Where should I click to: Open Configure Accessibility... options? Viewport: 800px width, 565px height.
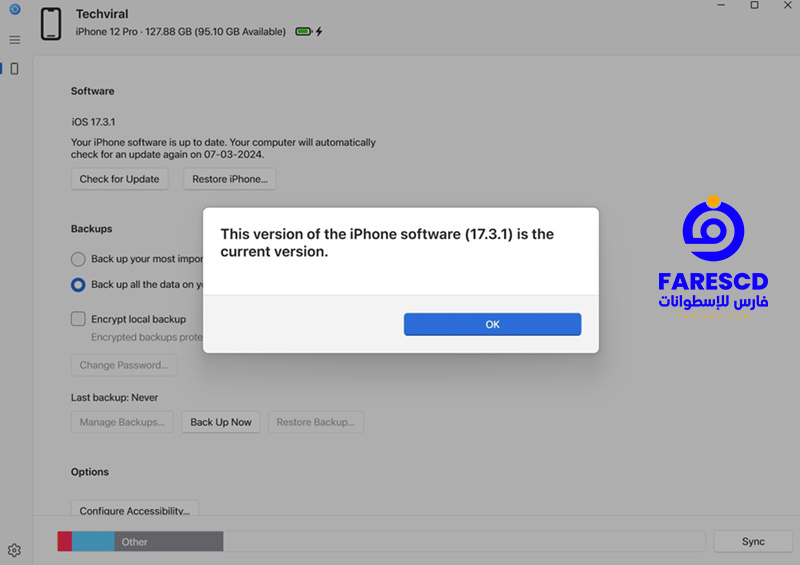coord(135,508)
